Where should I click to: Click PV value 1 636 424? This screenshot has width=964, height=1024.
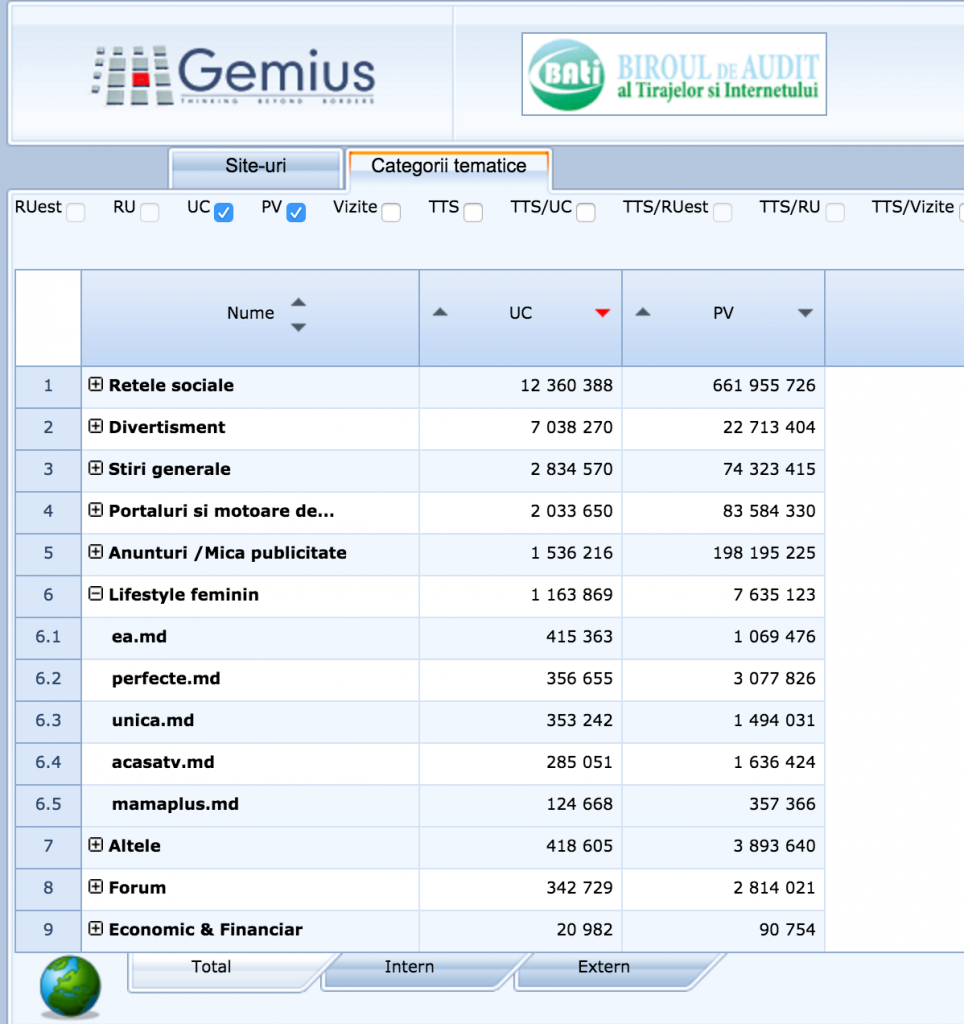click(x=774, y=762)
